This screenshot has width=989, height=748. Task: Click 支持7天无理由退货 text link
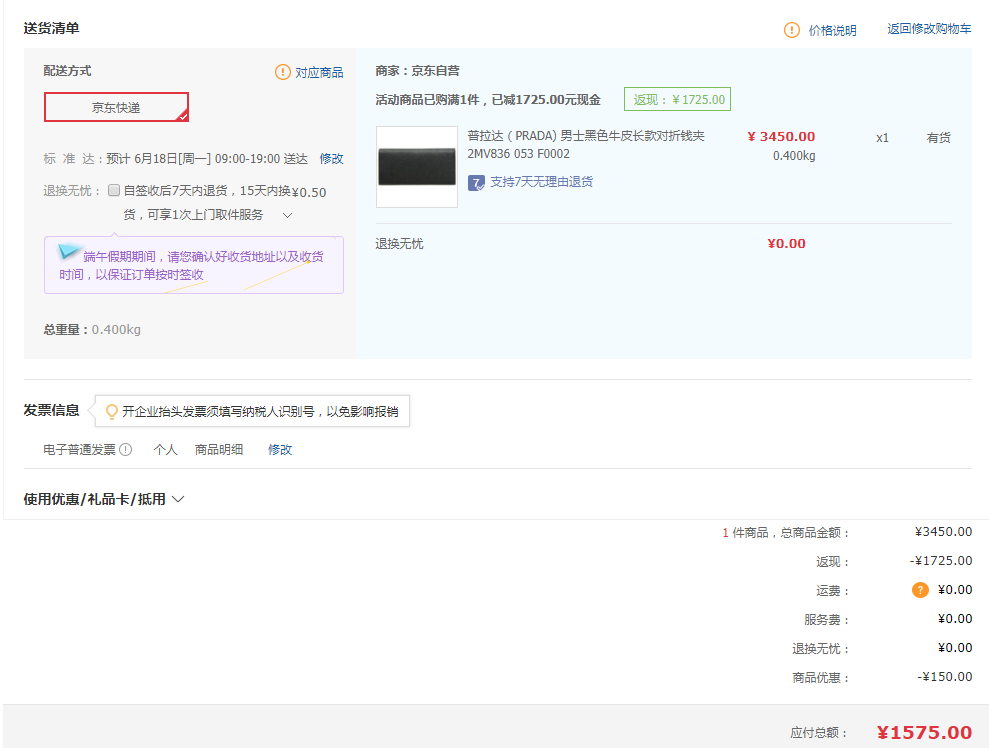pos(541,182)
